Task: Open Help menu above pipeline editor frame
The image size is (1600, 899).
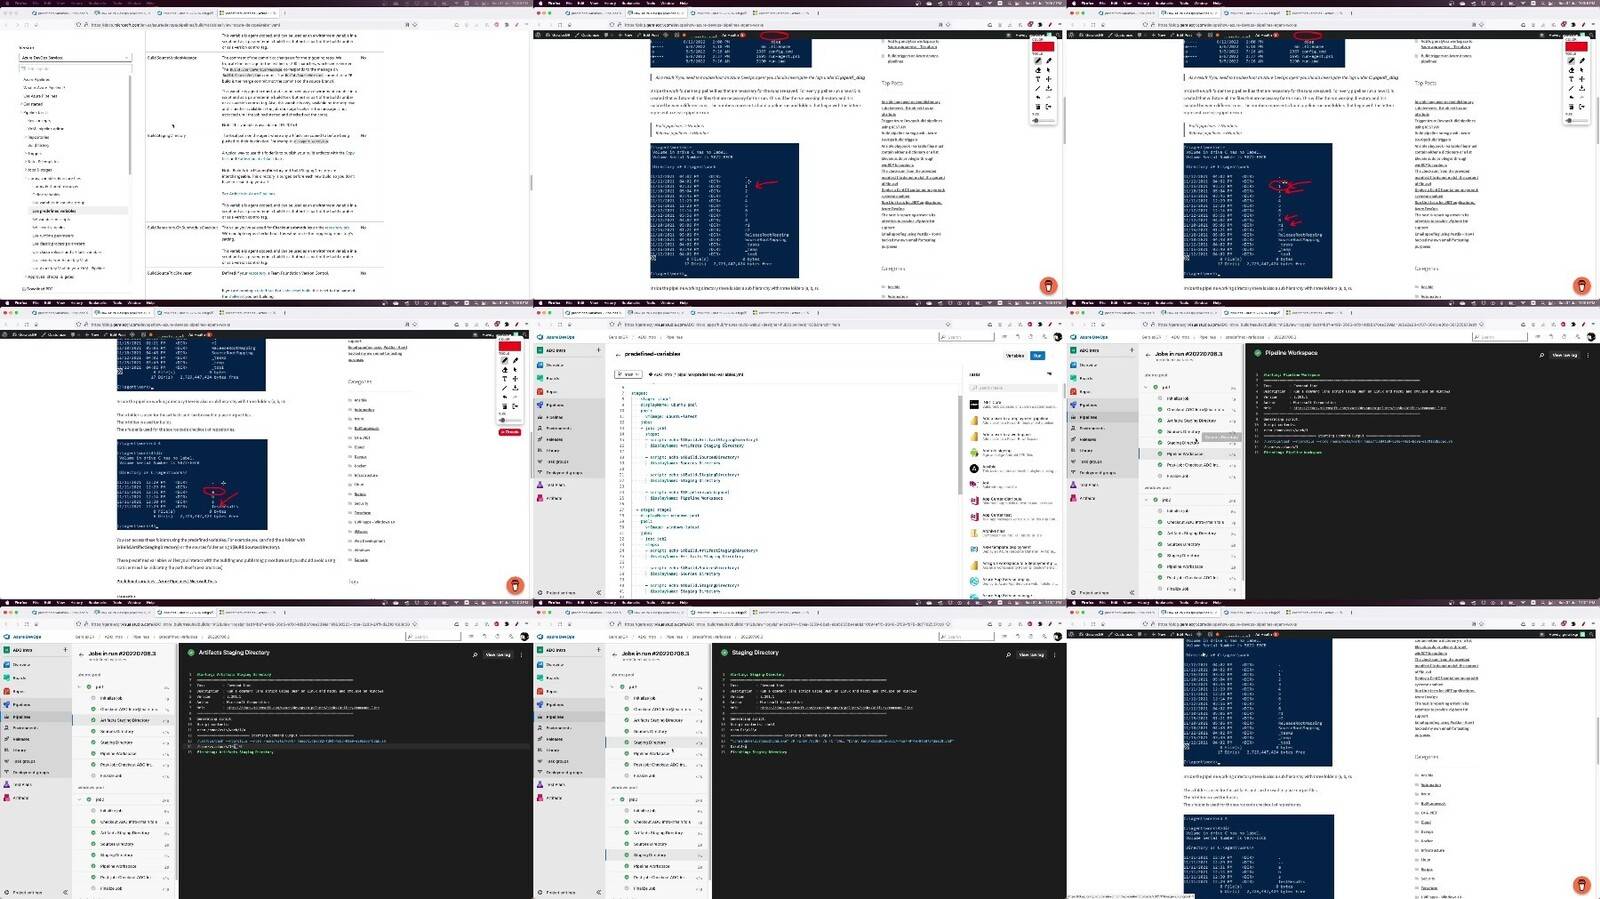Action: point(684,303)
